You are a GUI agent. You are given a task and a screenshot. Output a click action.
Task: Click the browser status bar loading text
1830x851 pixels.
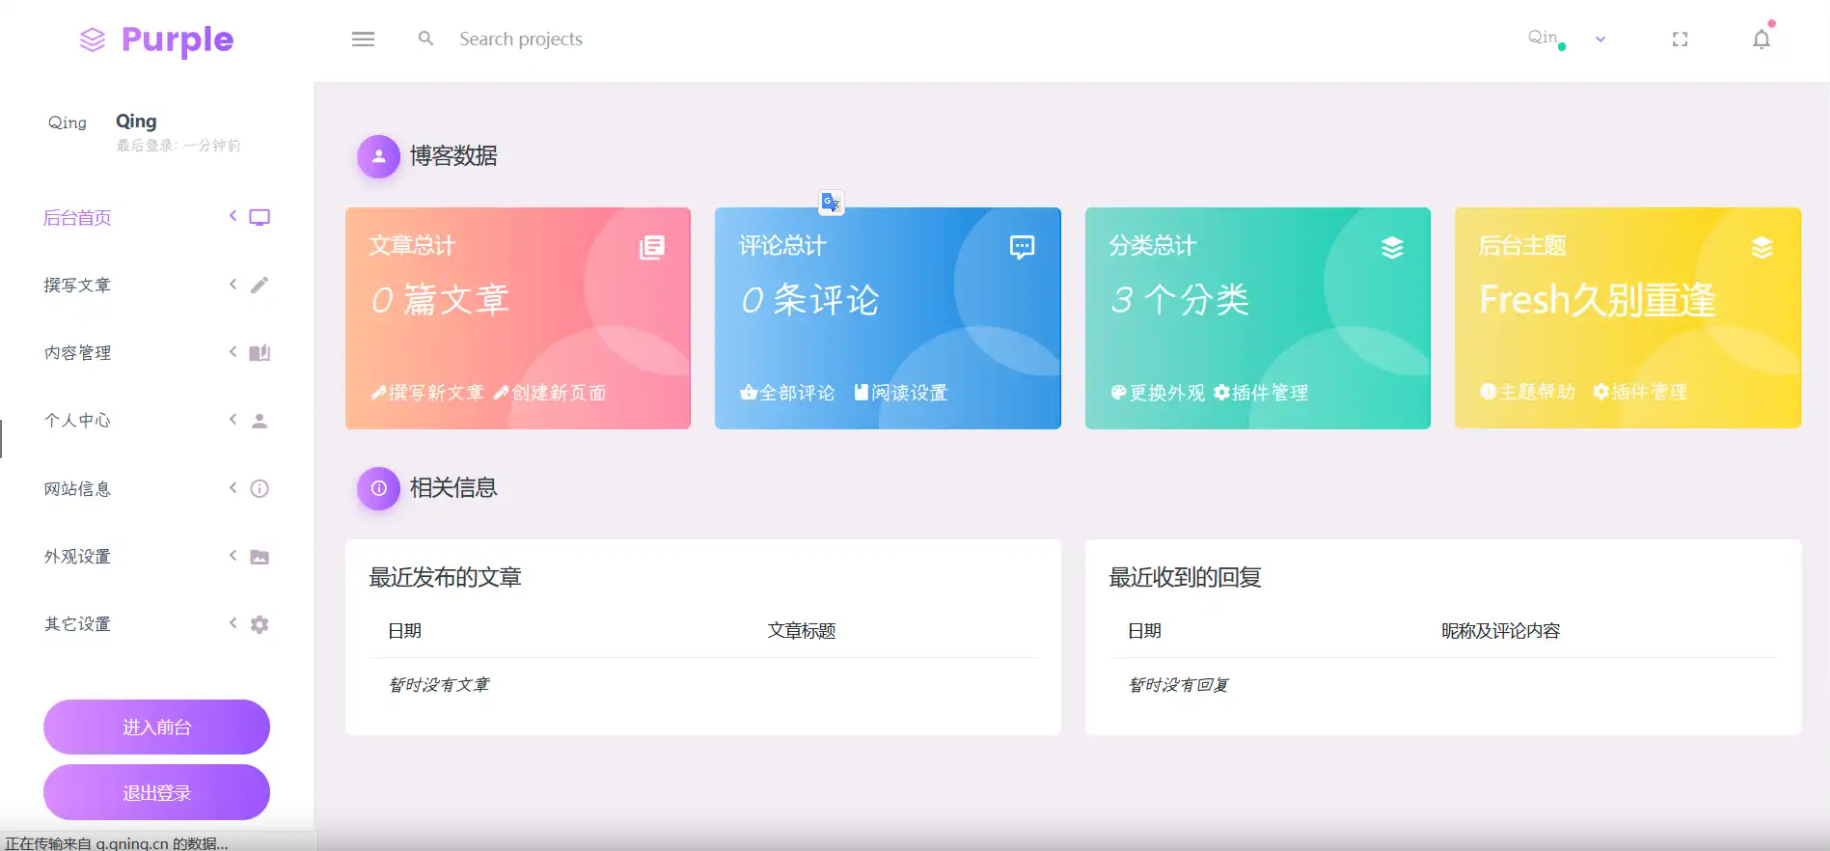(116, 843)
